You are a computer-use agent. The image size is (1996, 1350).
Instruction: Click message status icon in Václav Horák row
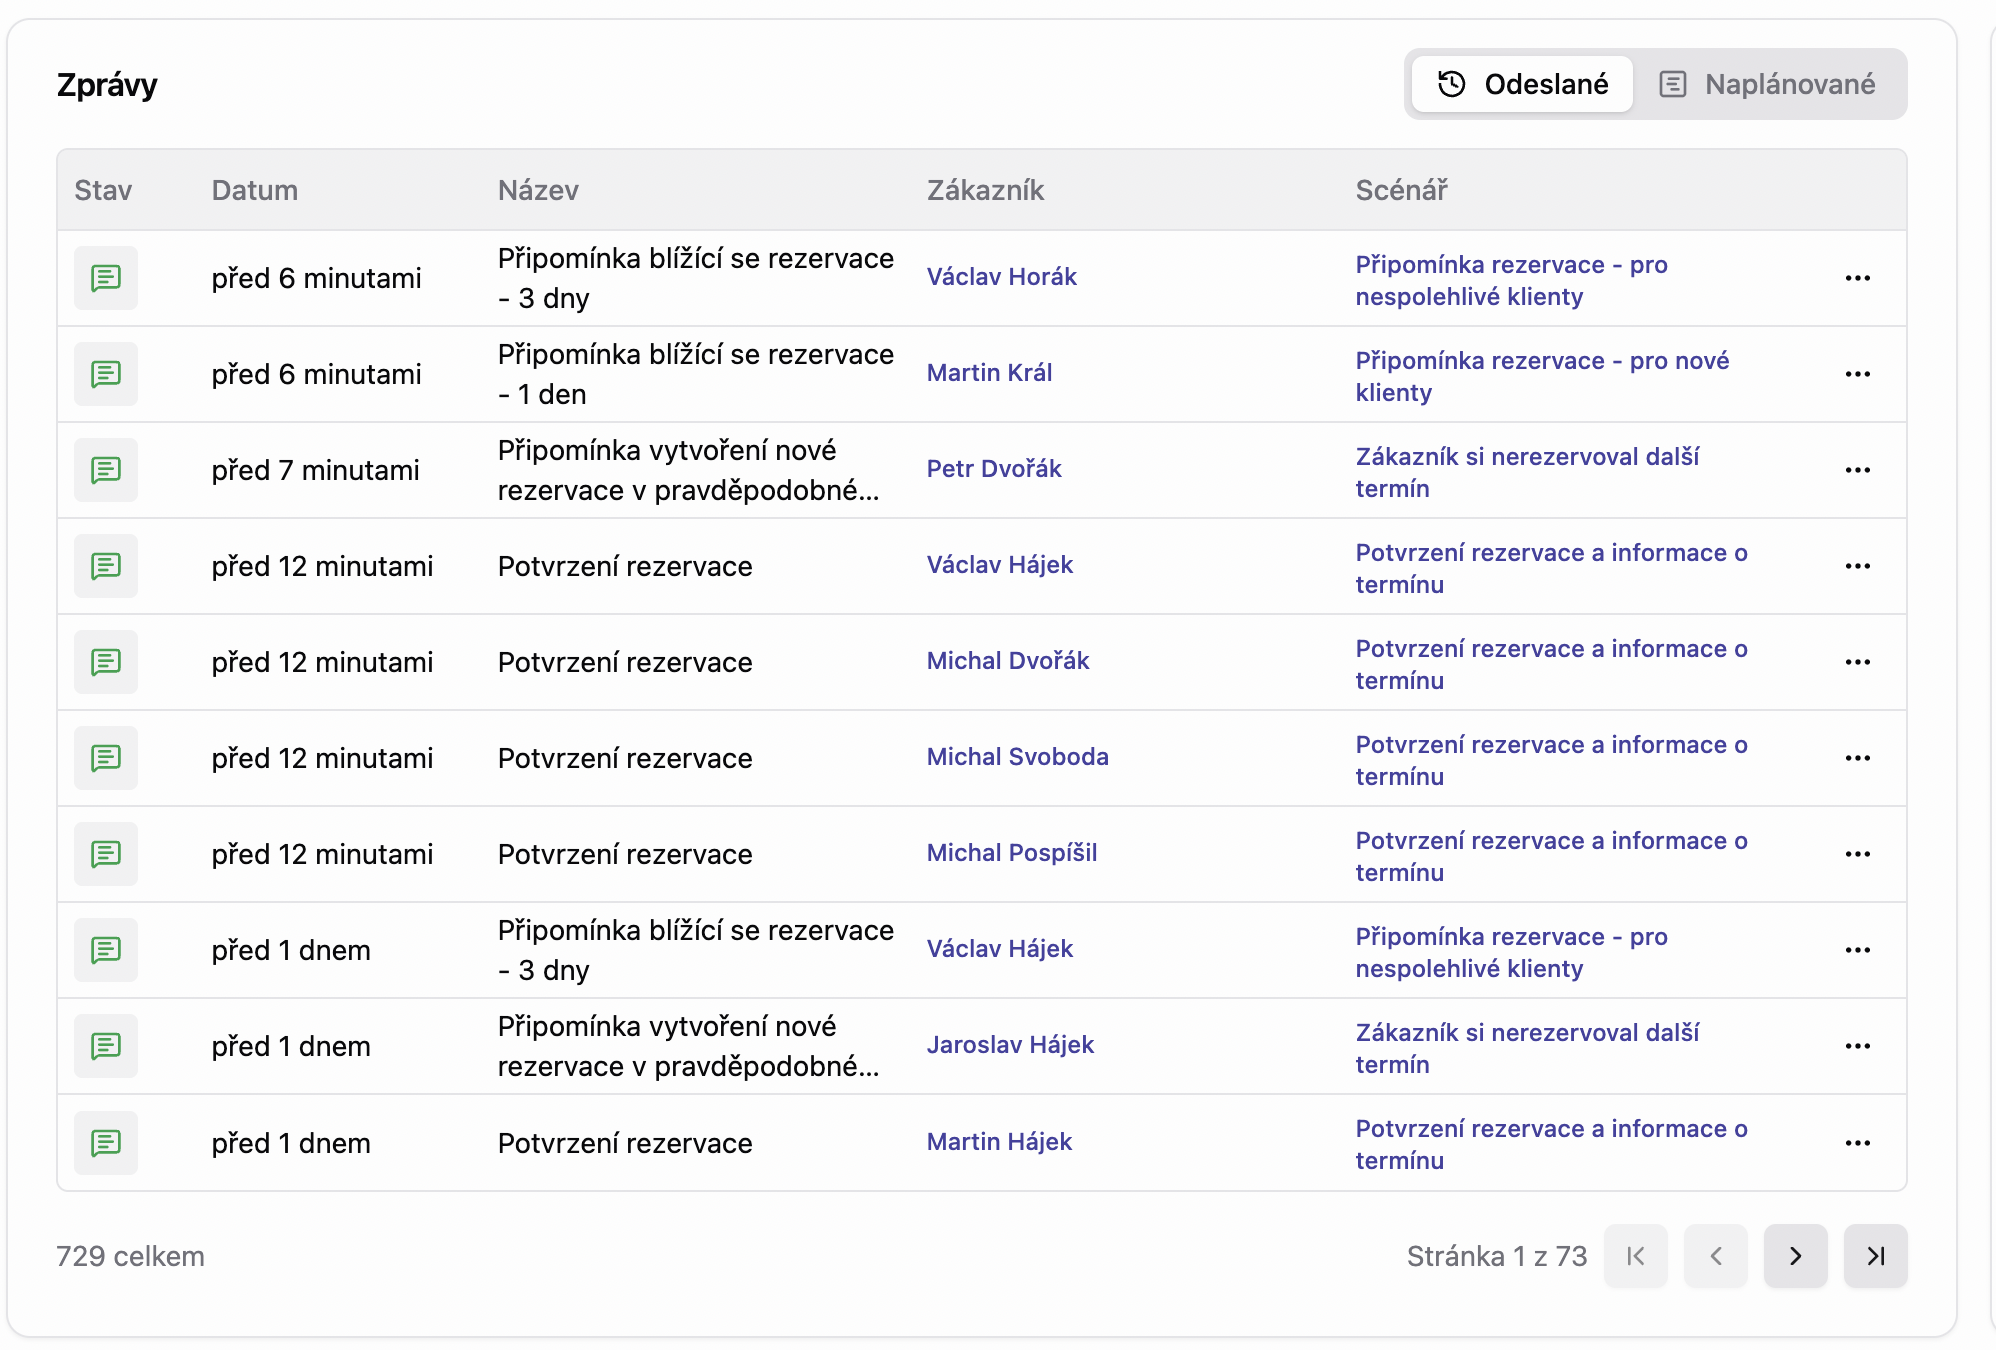coord(106,278)
